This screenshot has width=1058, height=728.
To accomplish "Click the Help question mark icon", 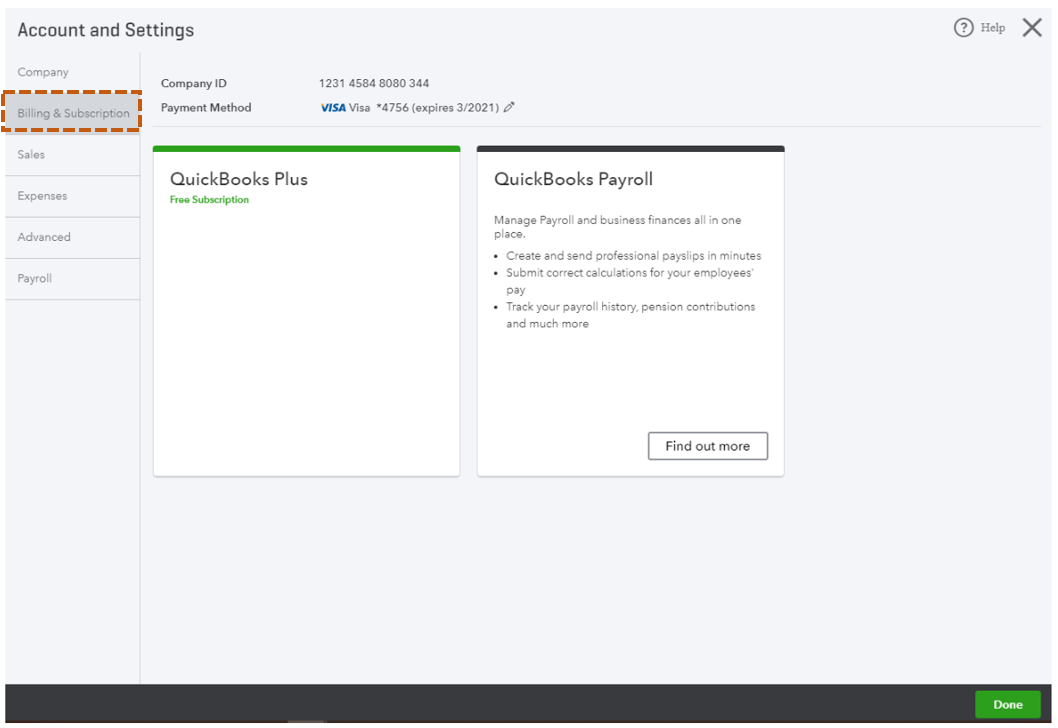I will point(963,28).
